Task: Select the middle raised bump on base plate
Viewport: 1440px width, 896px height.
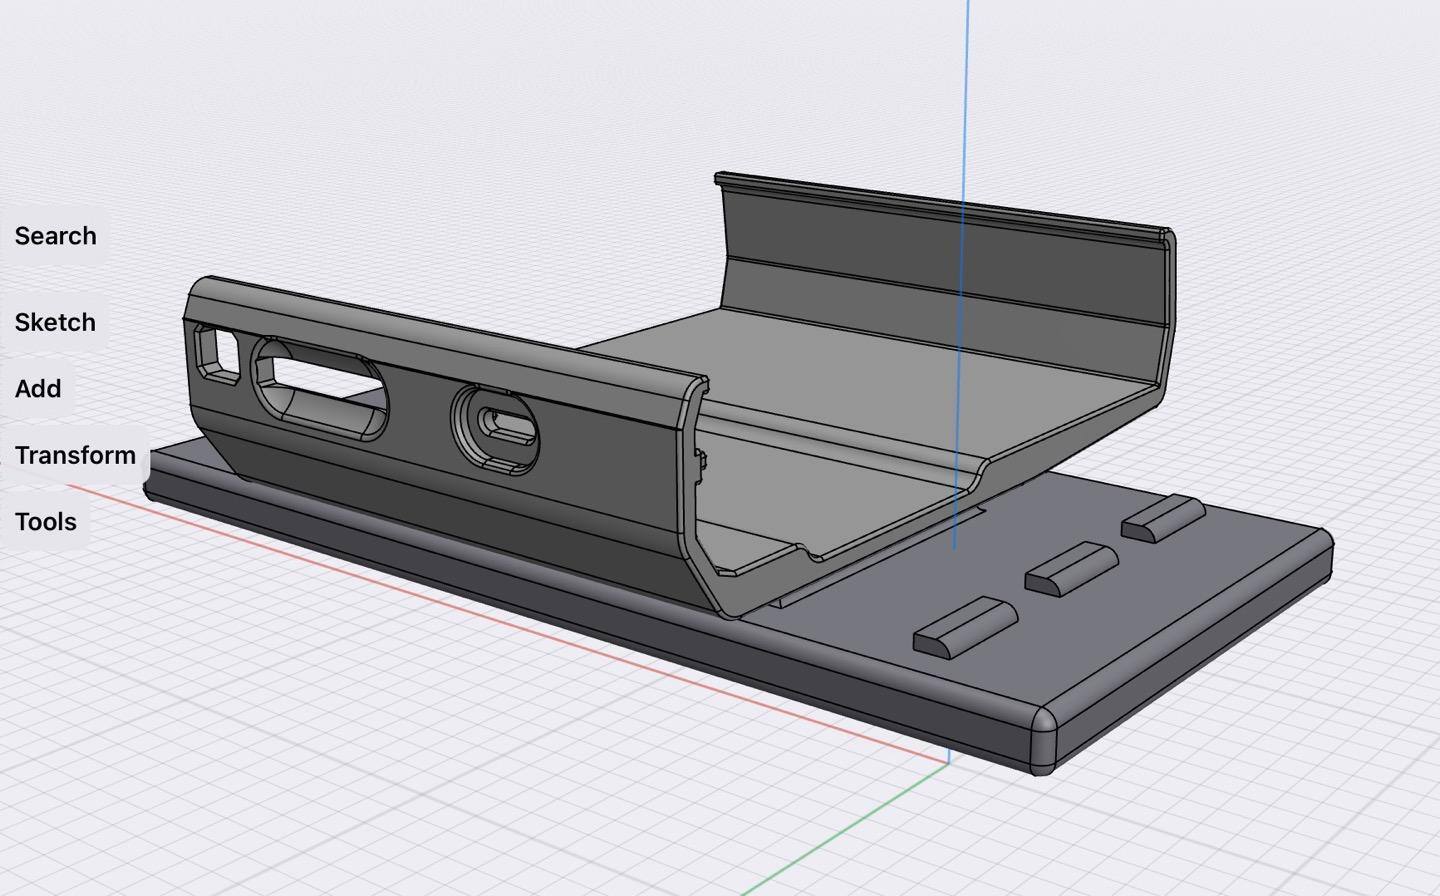Action: click(x=1070, y=568)
